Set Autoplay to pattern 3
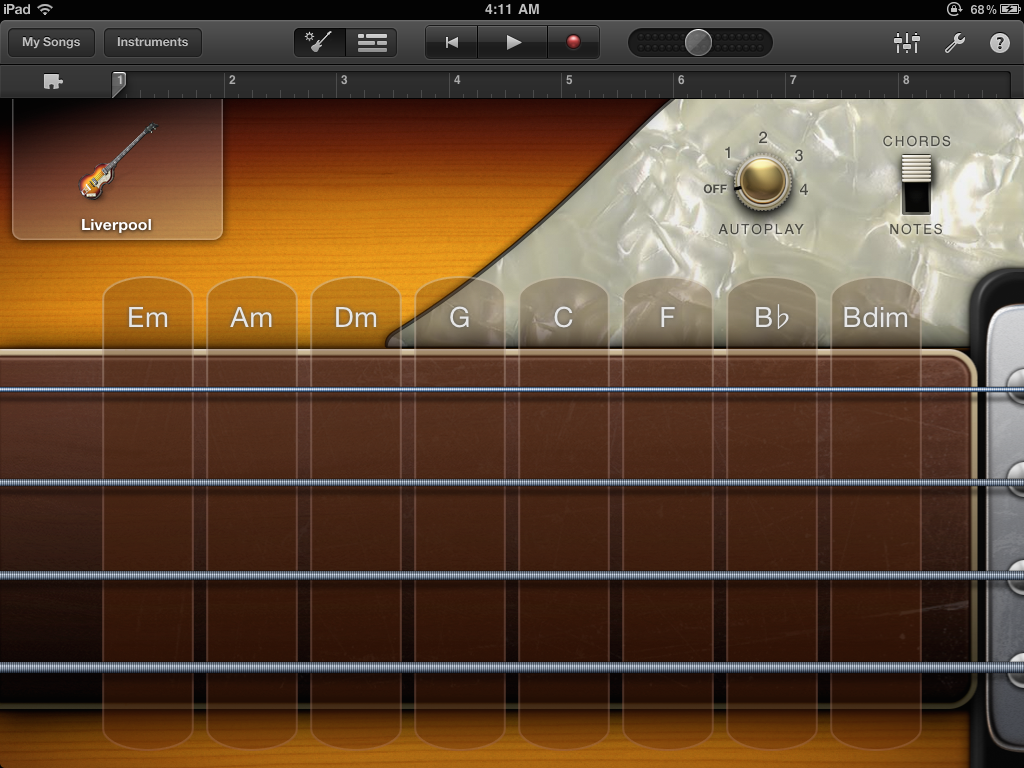 [798, 155]
